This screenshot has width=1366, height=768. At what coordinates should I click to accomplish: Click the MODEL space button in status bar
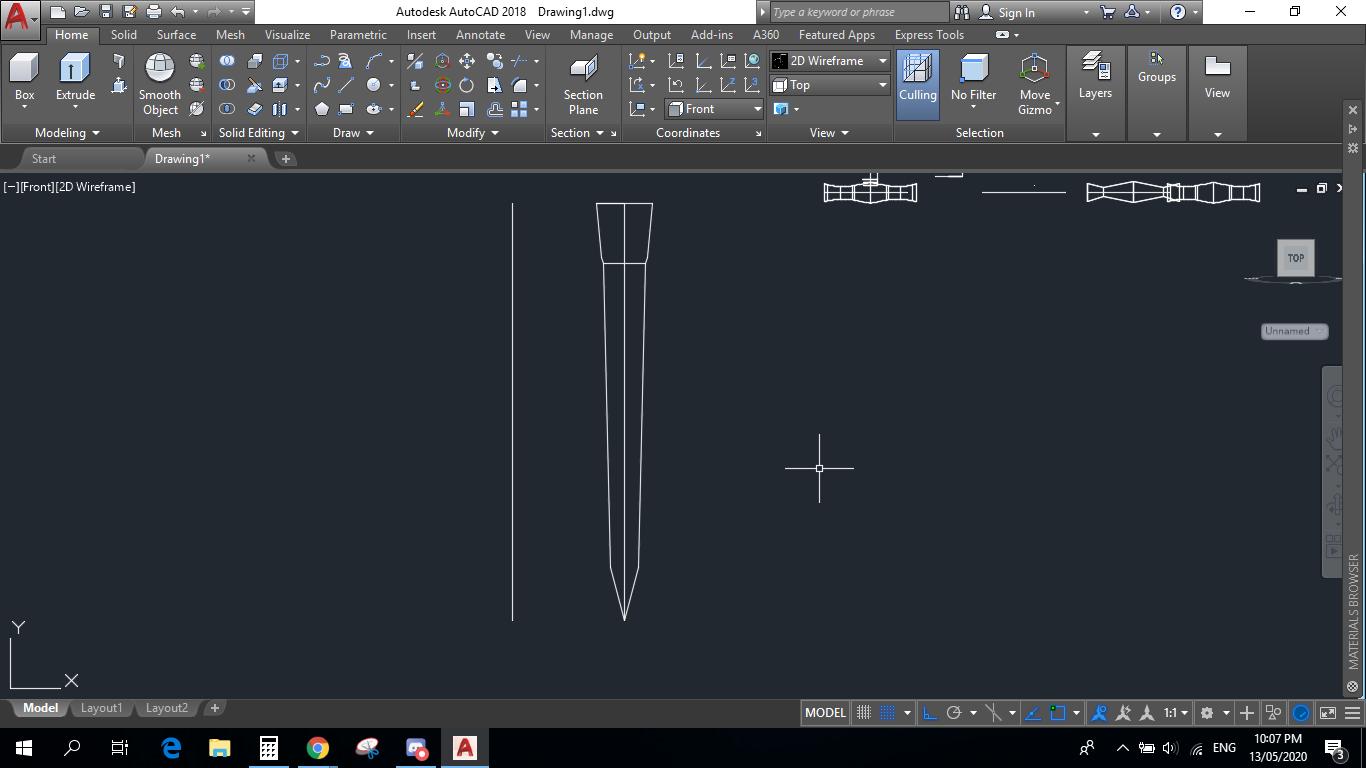pyautogui.click(x=825, y=713)
